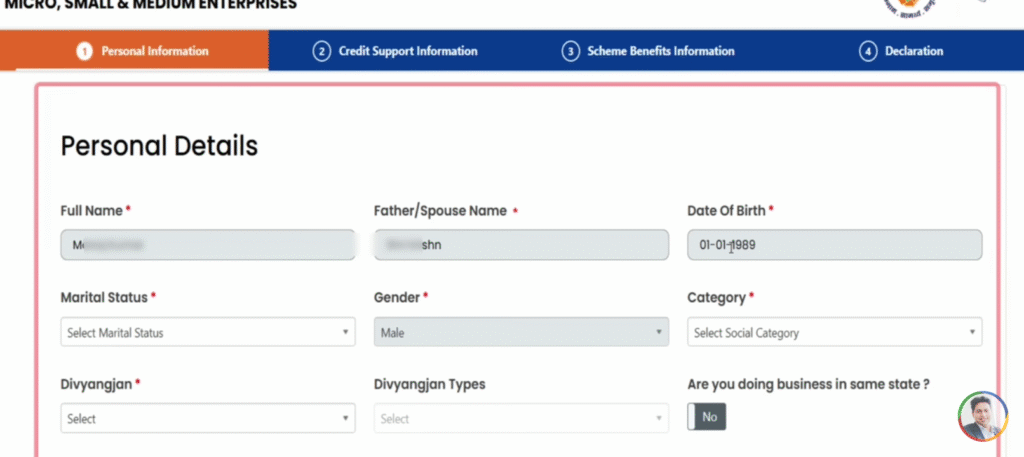Click the presenter avatar picture
Viewport: 1024px width, 457px height.
[x=983, y=416]
